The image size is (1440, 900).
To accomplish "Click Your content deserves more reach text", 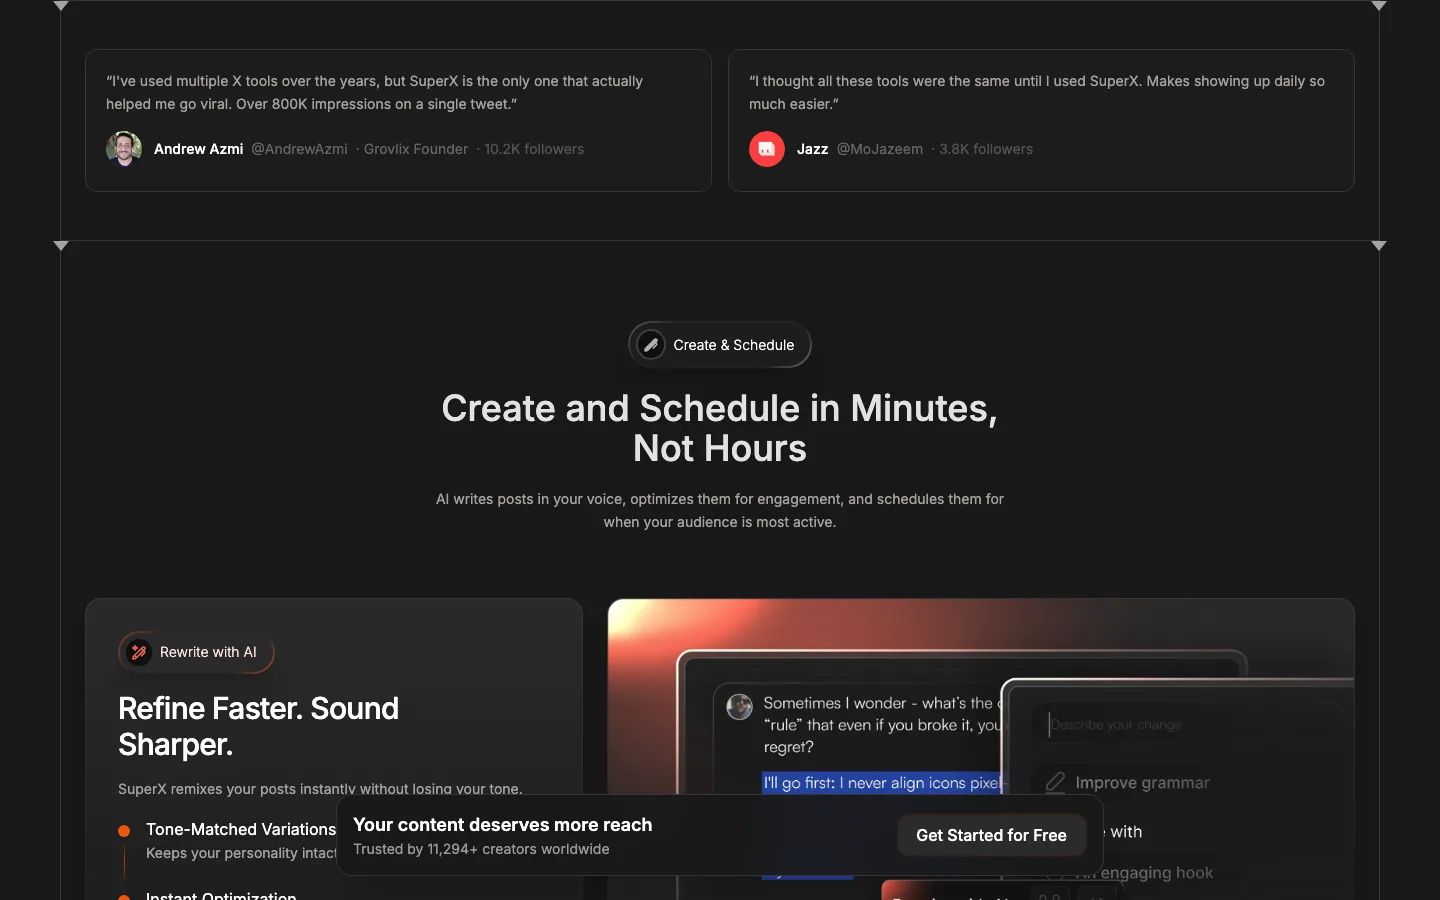I will [502, 825].
